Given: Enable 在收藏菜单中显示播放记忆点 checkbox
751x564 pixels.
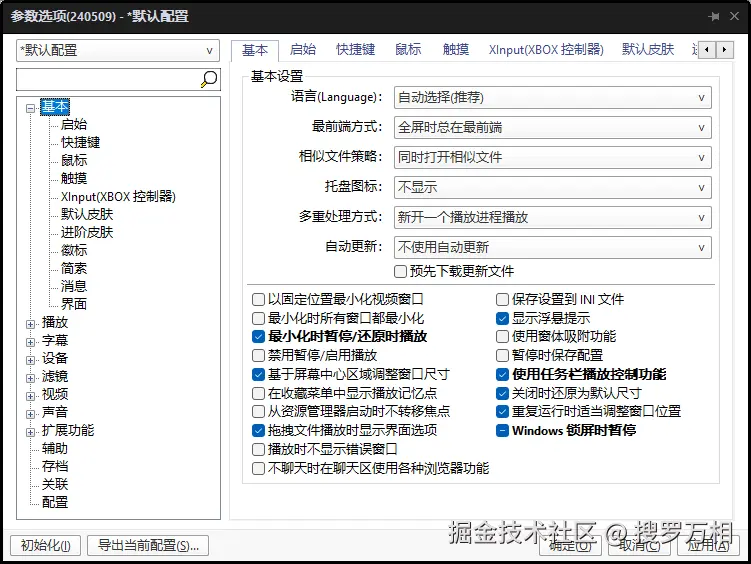Looking at the screenshot, I should (x=258, y=394).
